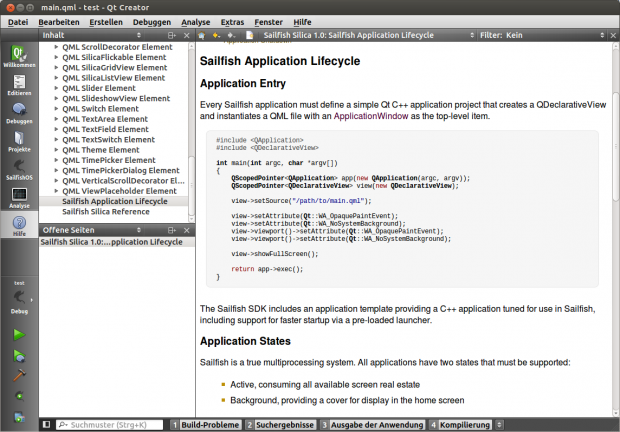Toggle the sidebar visibility button
The height and width of the screenshot is (432, 620).
(46, 425)
